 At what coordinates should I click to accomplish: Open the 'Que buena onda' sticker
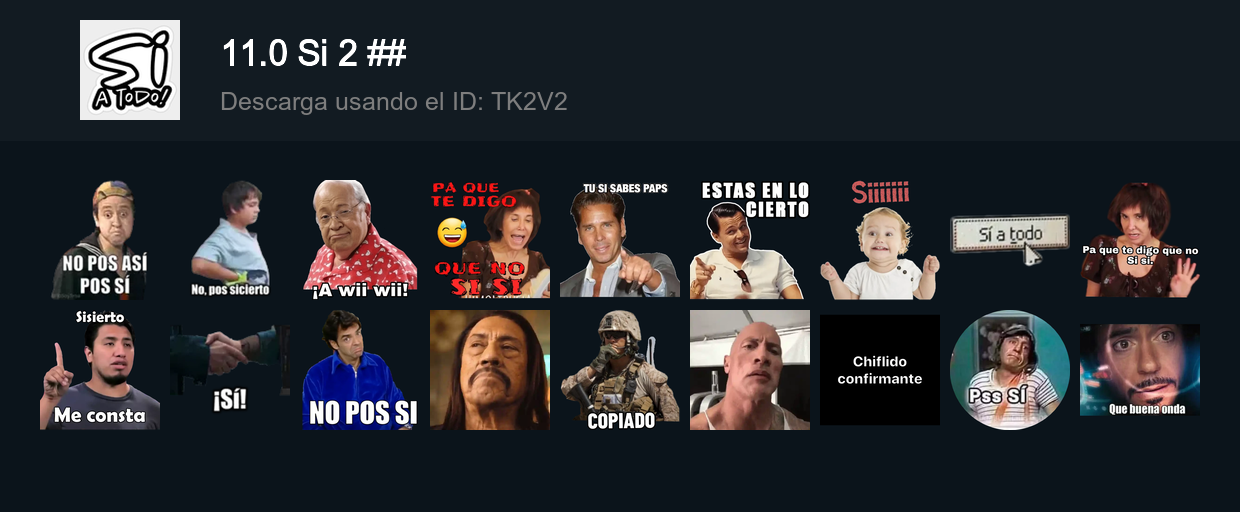[x=1140, y=370]
